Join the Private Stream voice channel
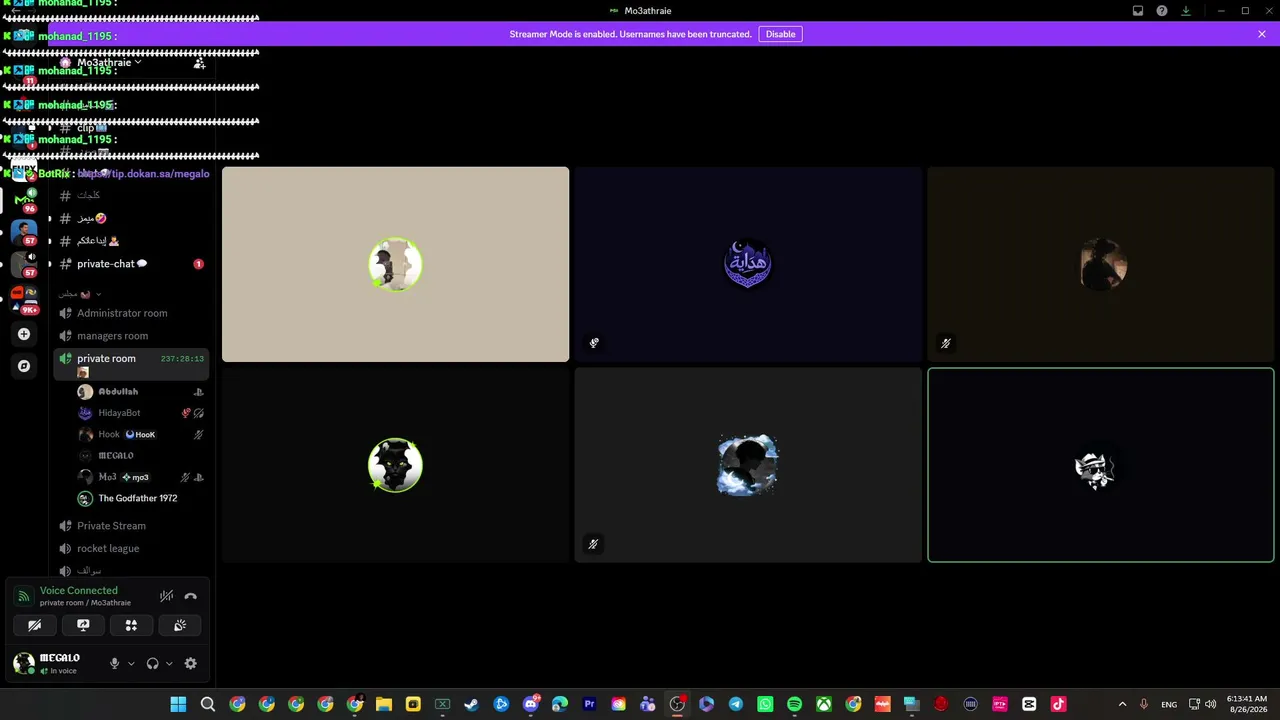 (131, 526)
